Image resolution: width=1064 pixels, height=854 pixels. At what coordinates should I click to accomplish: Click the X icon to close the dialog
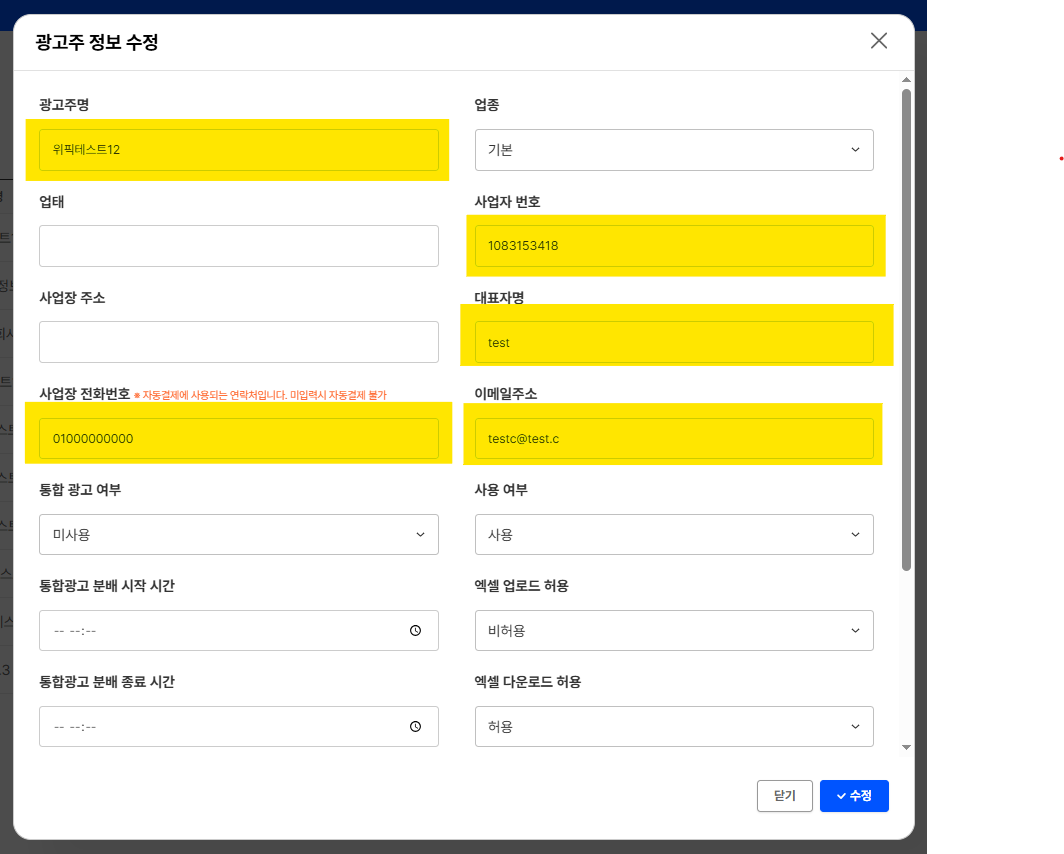[878, 41]
